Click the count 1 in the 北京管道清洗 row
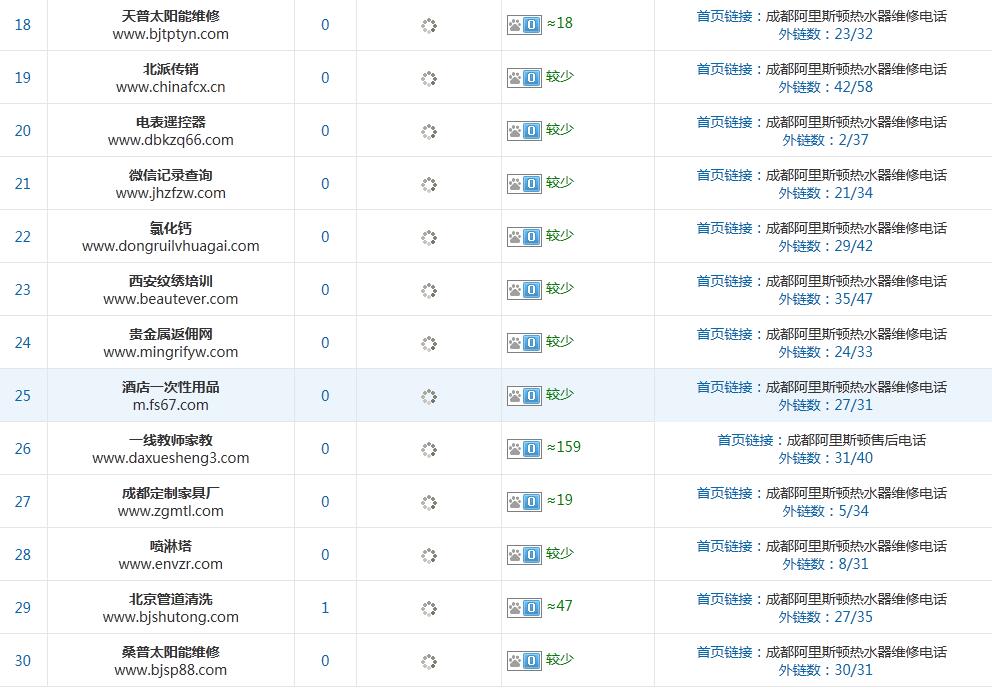 coord(325,608)
